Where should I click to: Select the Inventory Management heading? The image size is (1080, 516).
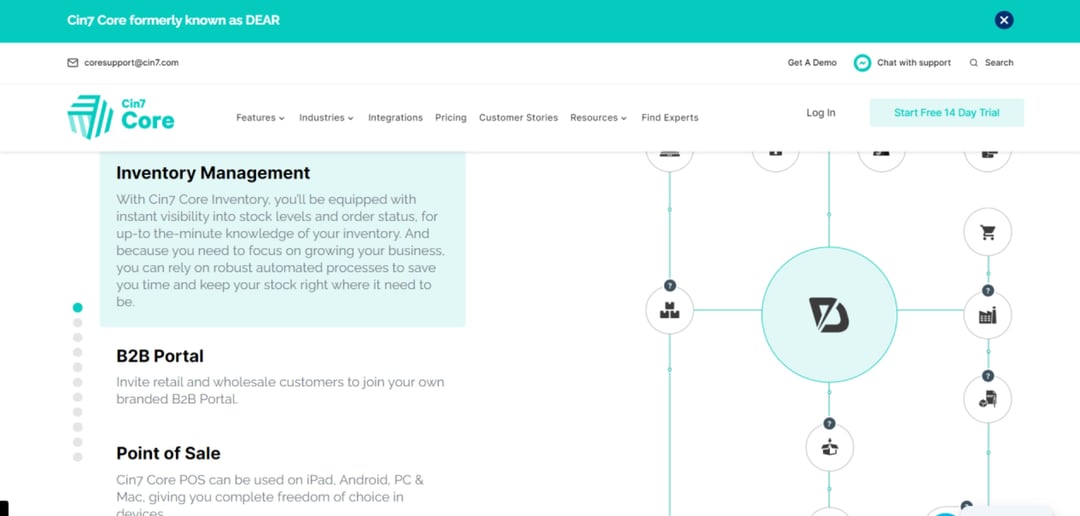[x=213, y=173]
